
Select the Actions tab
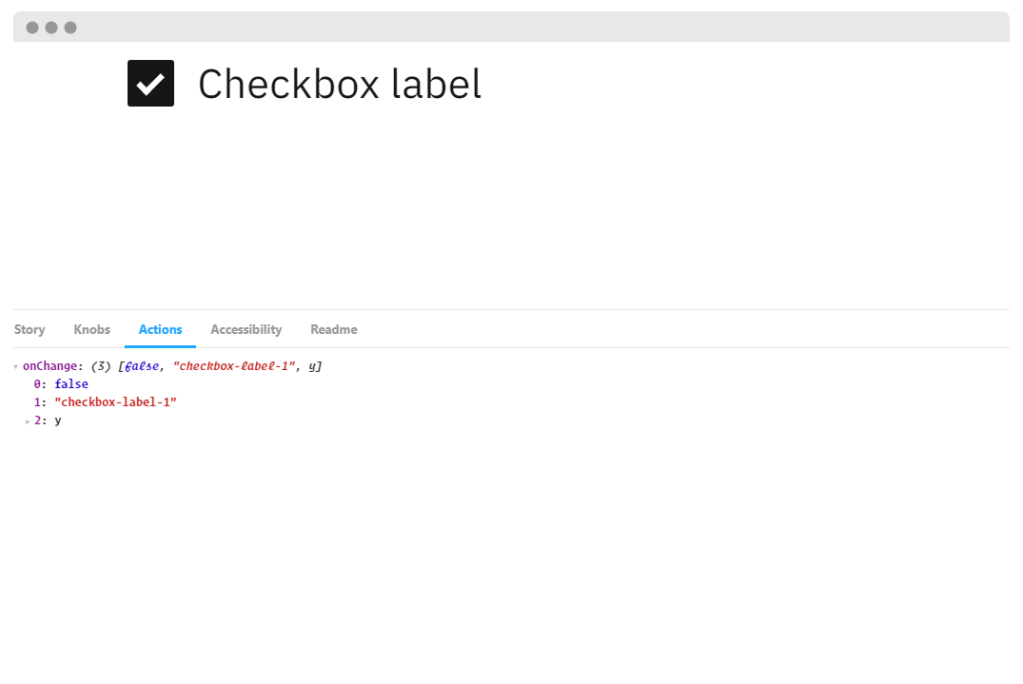tap(160, 329)
